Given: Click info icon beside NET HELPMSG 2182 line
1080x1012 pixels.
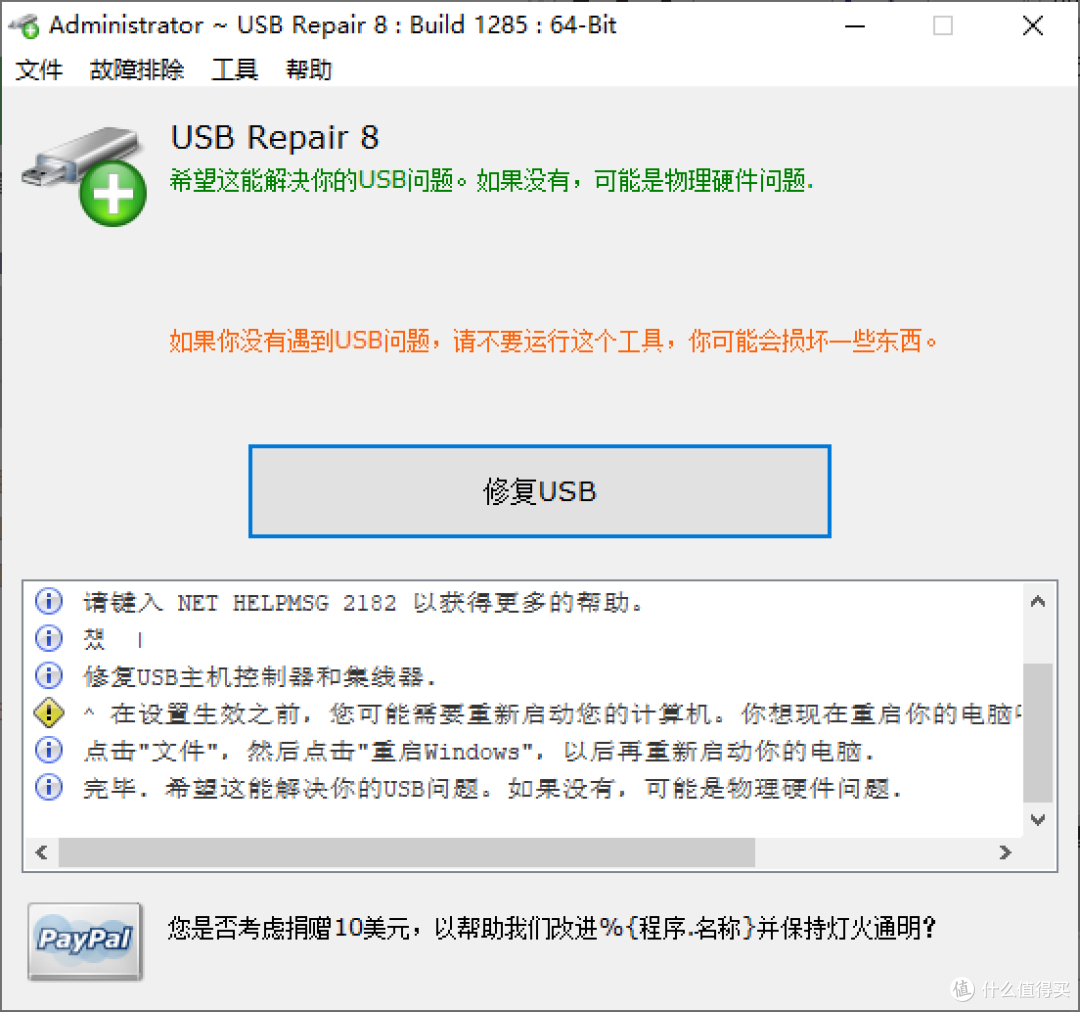Looking at the screenshot, I should coord(48,601).
